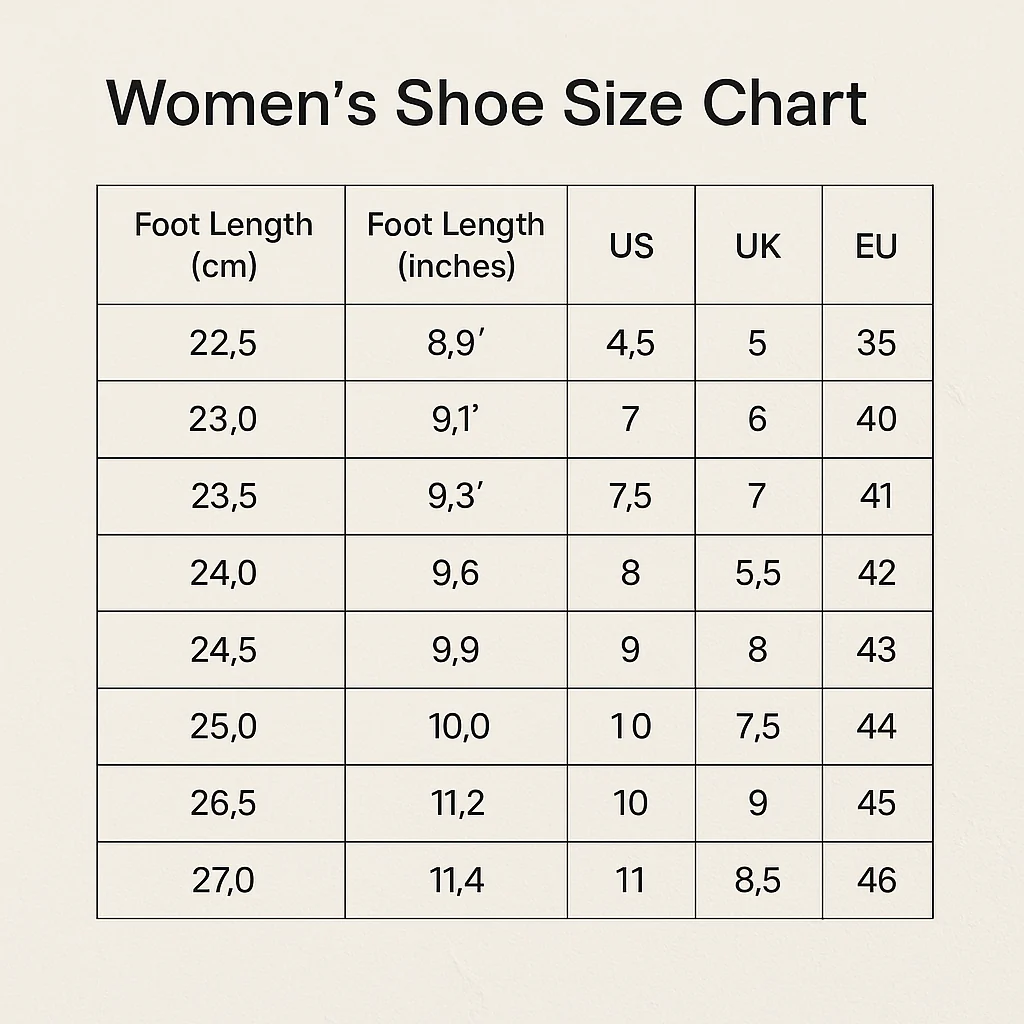Image resolution: width=1024 pixels, height=1024 pixels.
Task: Click the EU size 40 cell
Action: tap(877, 419)
